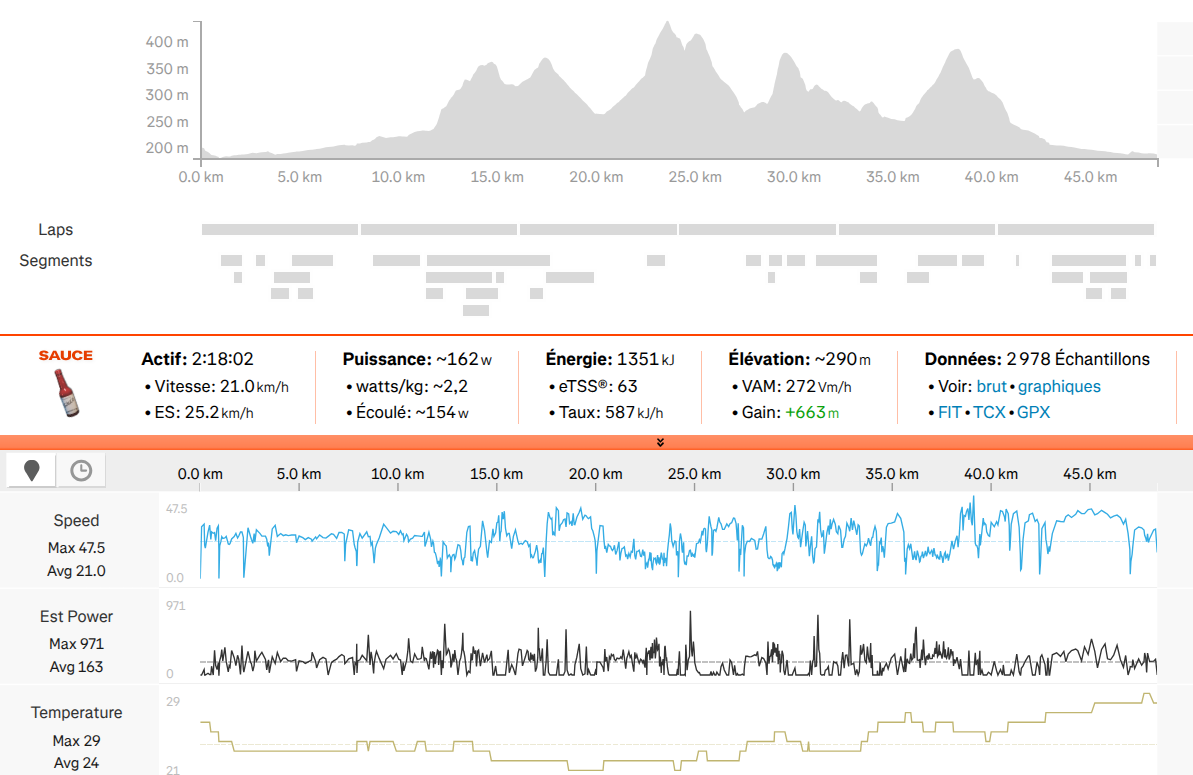This screenshot has width=1193, height=775.
Task: Click the Temperature chart label
Action: tap(76, 713)
